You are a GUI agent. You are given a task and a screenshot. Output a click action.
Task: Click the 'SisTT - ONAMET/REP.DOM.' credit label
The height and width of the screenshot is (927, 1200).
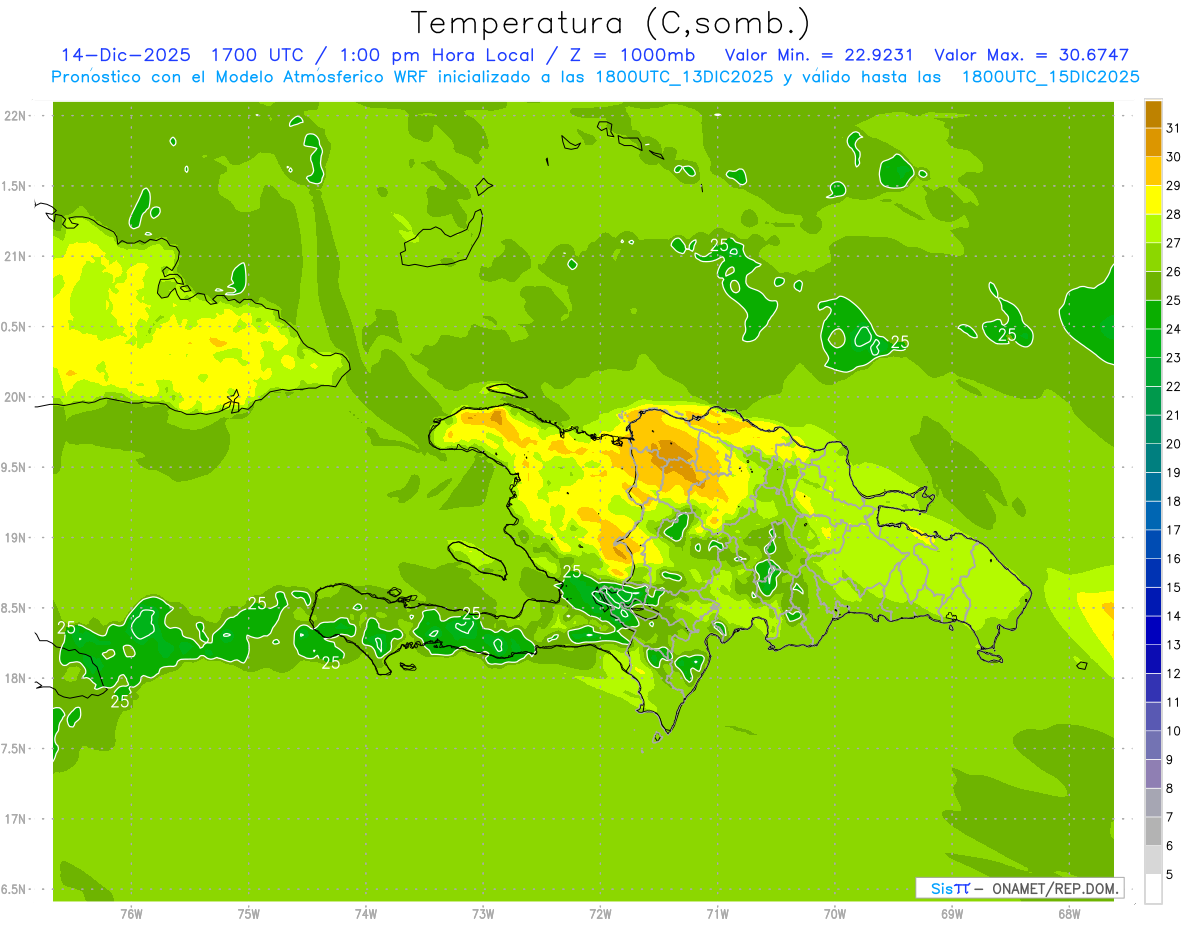click(x=1019, y=888)
